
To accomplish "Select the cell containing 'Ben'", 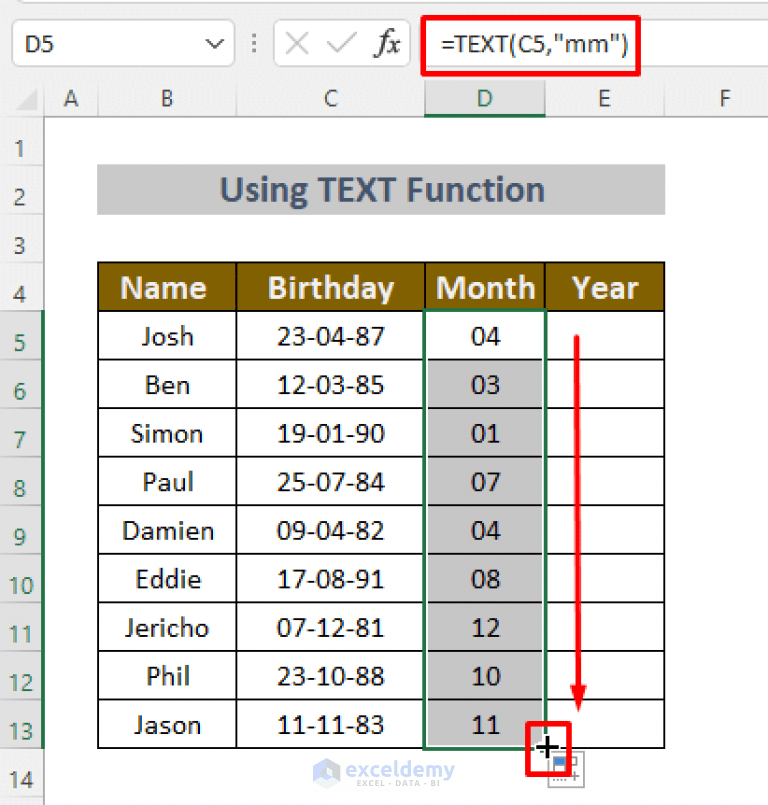I will [167, 385].
